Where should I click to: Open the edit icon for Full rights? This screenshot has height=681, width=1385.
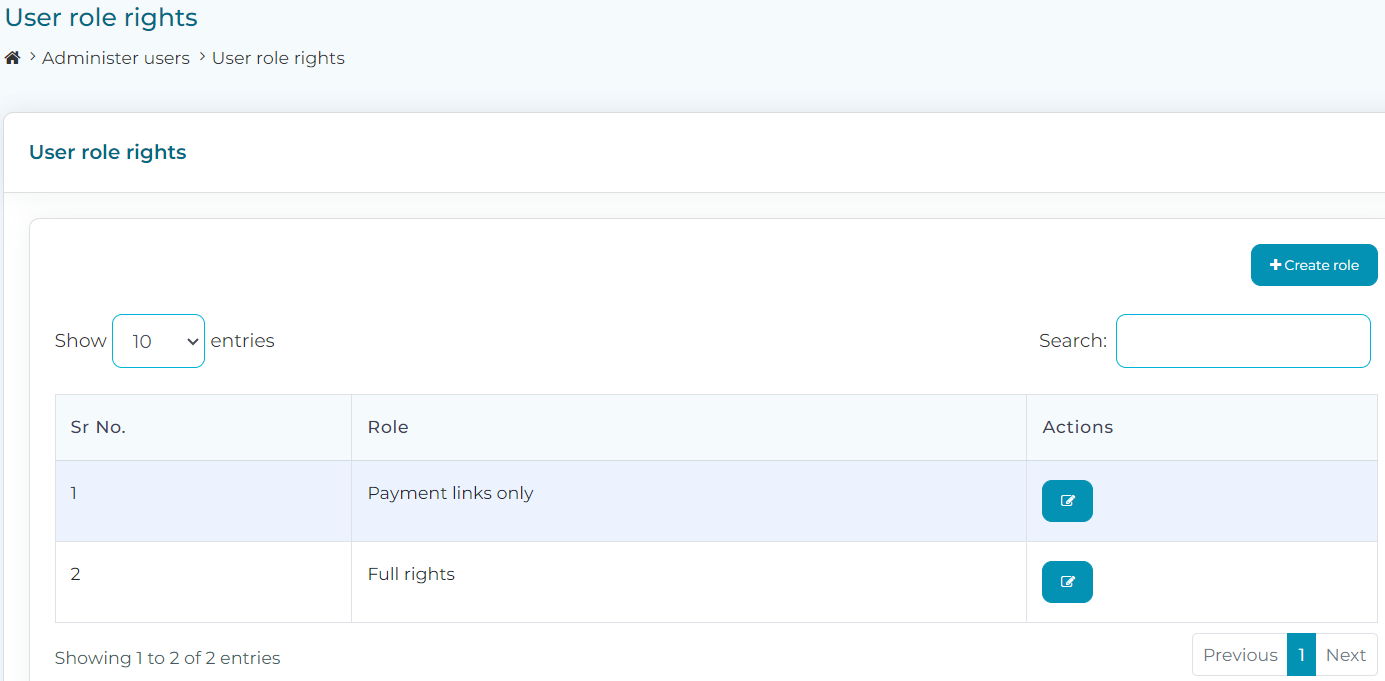click(x=1067, y=582)
